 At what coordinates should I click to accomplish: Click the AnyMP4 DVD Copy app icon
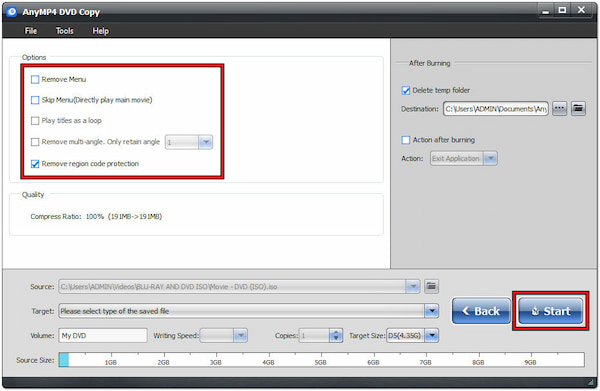(12, 12)
